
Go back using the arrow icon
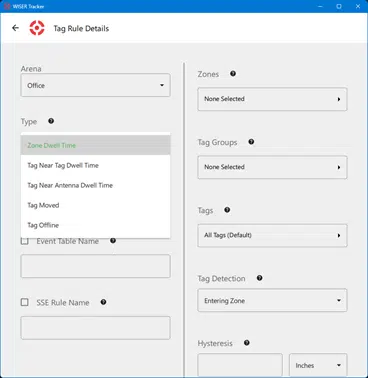click(15, 28)
